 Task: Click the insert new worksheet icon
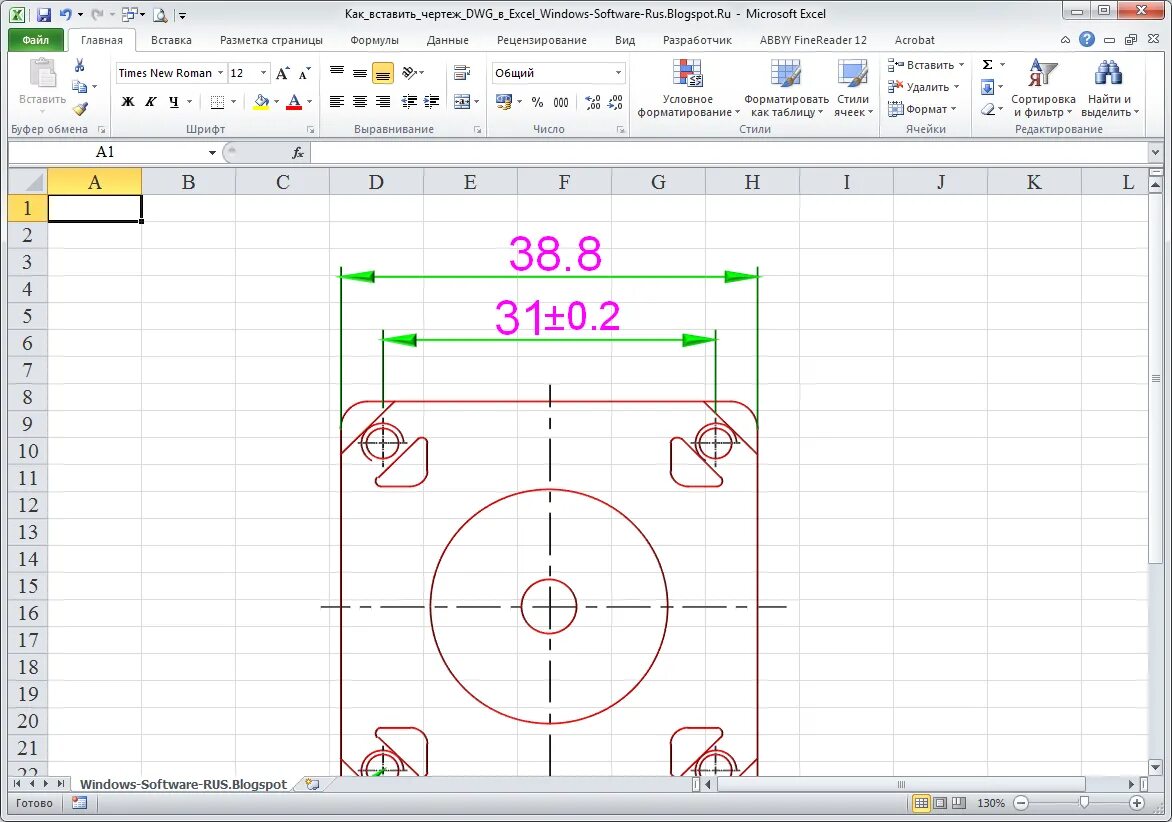[312, 784]
